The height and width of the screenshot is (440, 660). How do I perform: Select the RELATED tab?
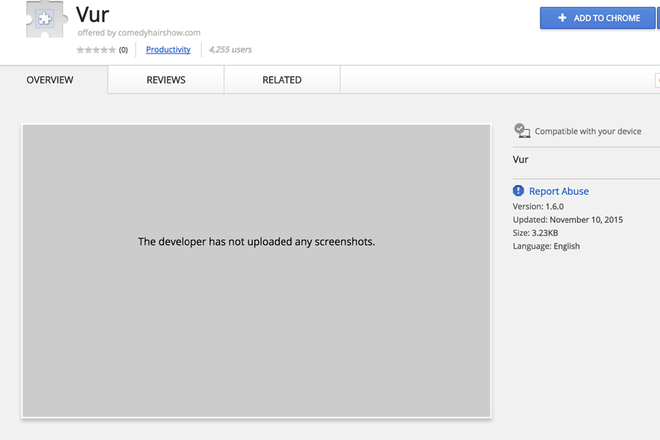282,80
